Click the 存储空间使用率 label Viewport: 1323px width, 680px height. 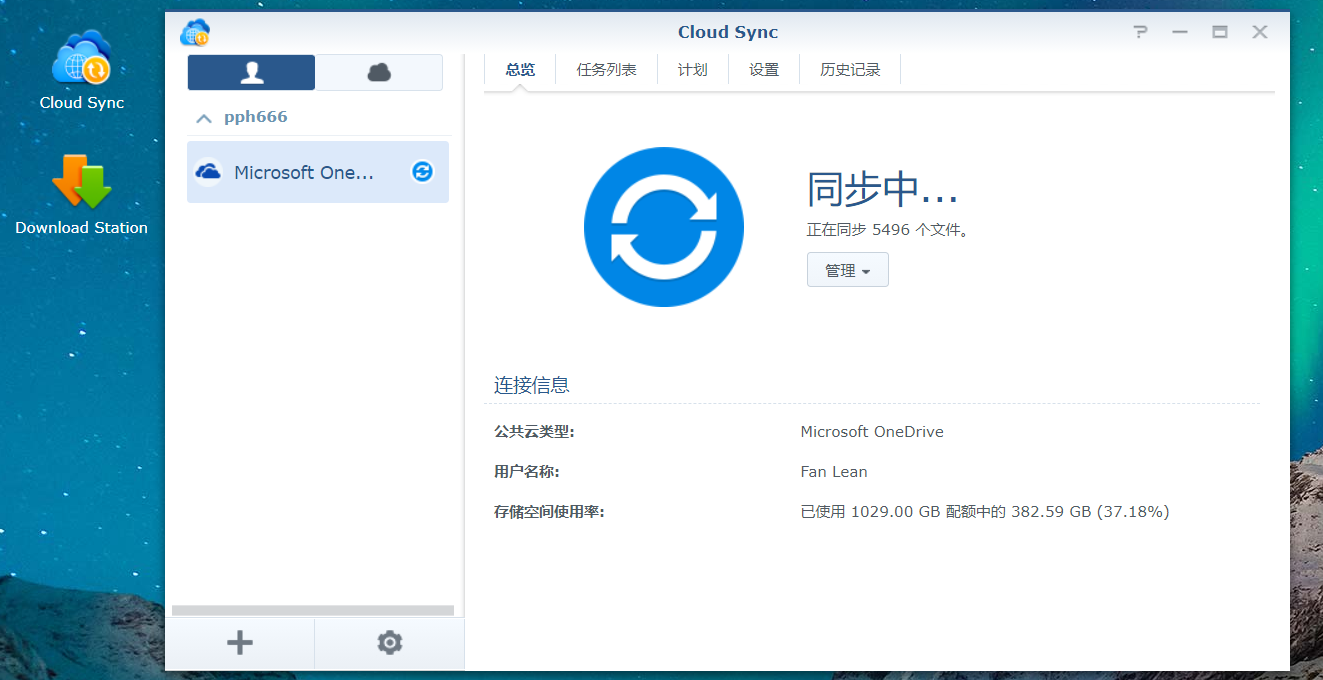[549, 512]
